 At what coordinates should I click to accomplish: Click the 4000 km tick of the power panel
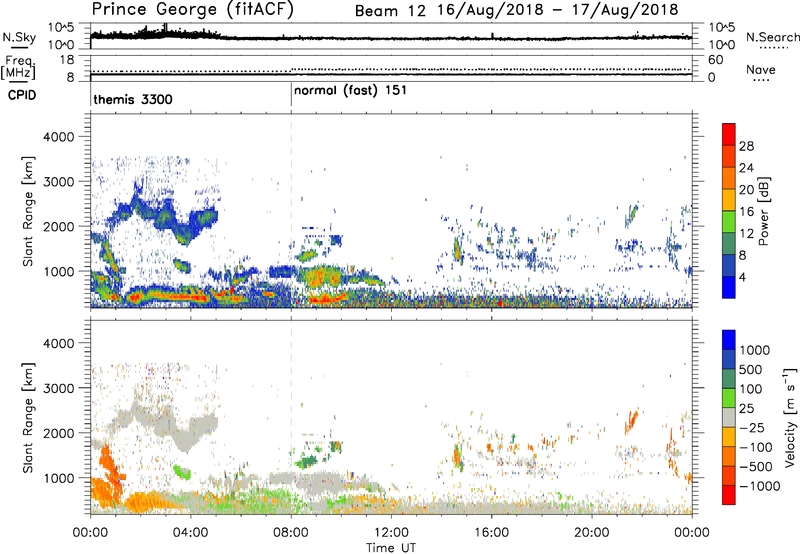(58, 137)
